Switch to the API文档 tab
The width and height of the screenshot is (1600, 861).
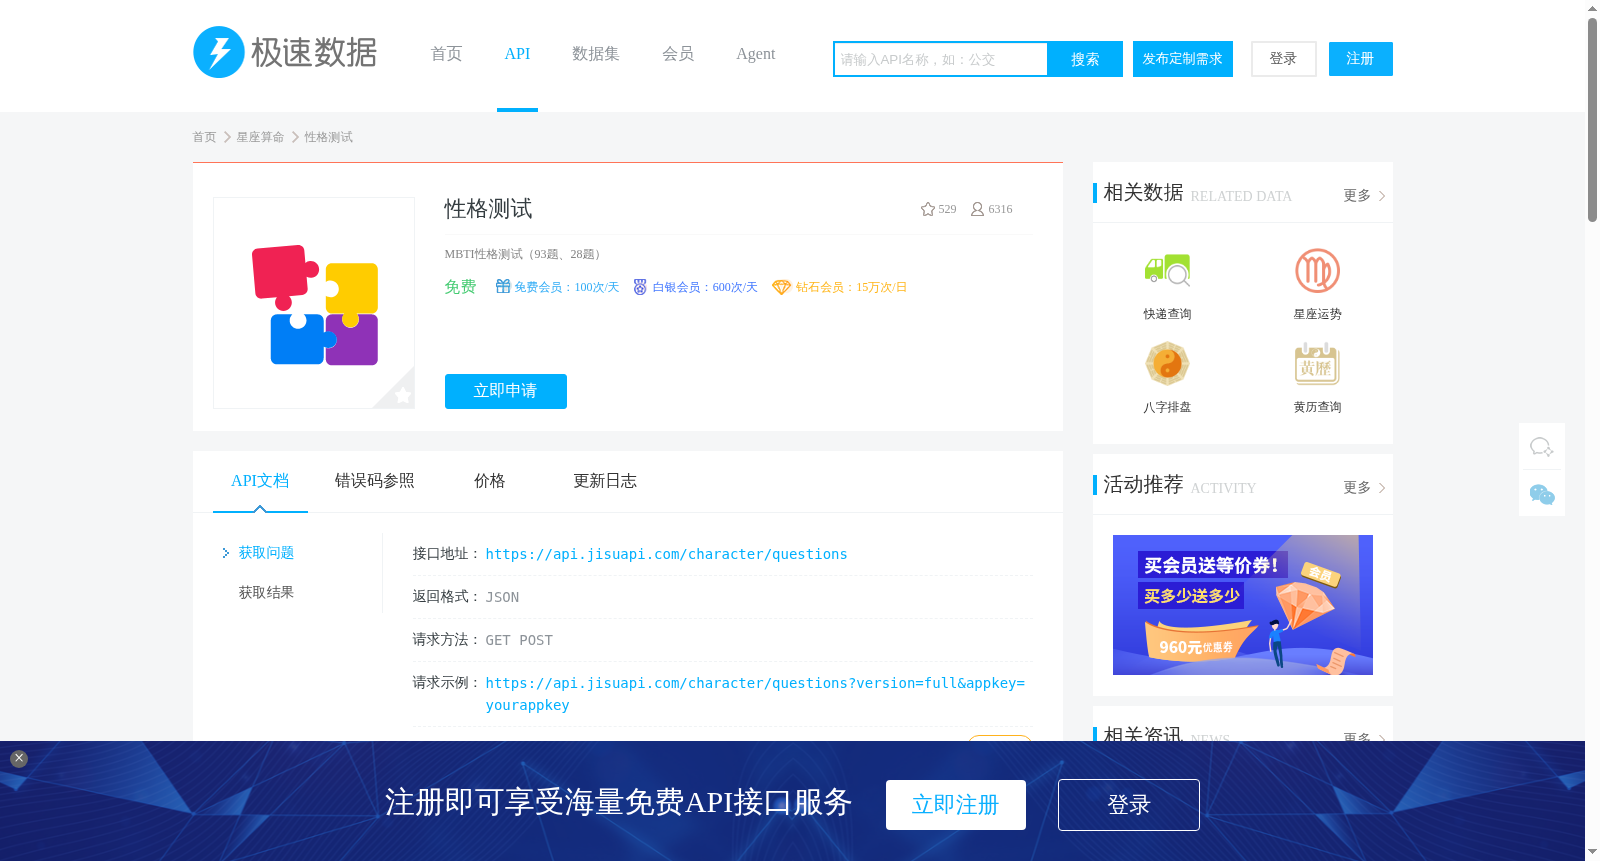tap(260, 481)
